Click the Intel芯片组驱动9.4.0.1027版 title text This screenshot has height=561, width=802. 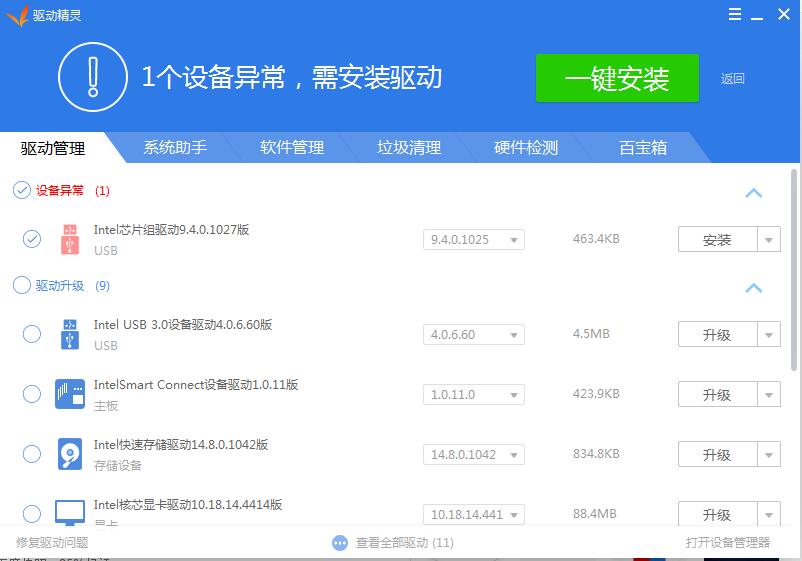(171, 230)
